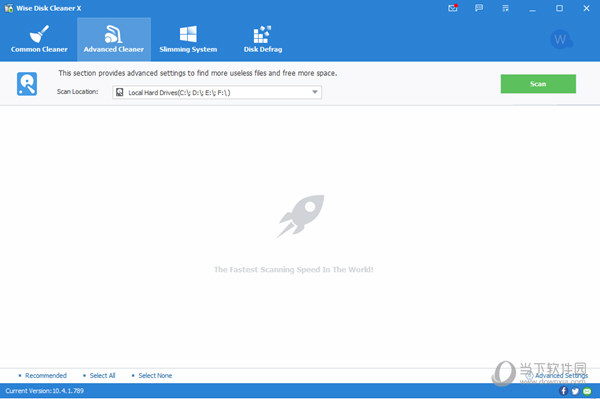The image size is (600, 399).
Task: Click the Select All link
Action: 102,376
